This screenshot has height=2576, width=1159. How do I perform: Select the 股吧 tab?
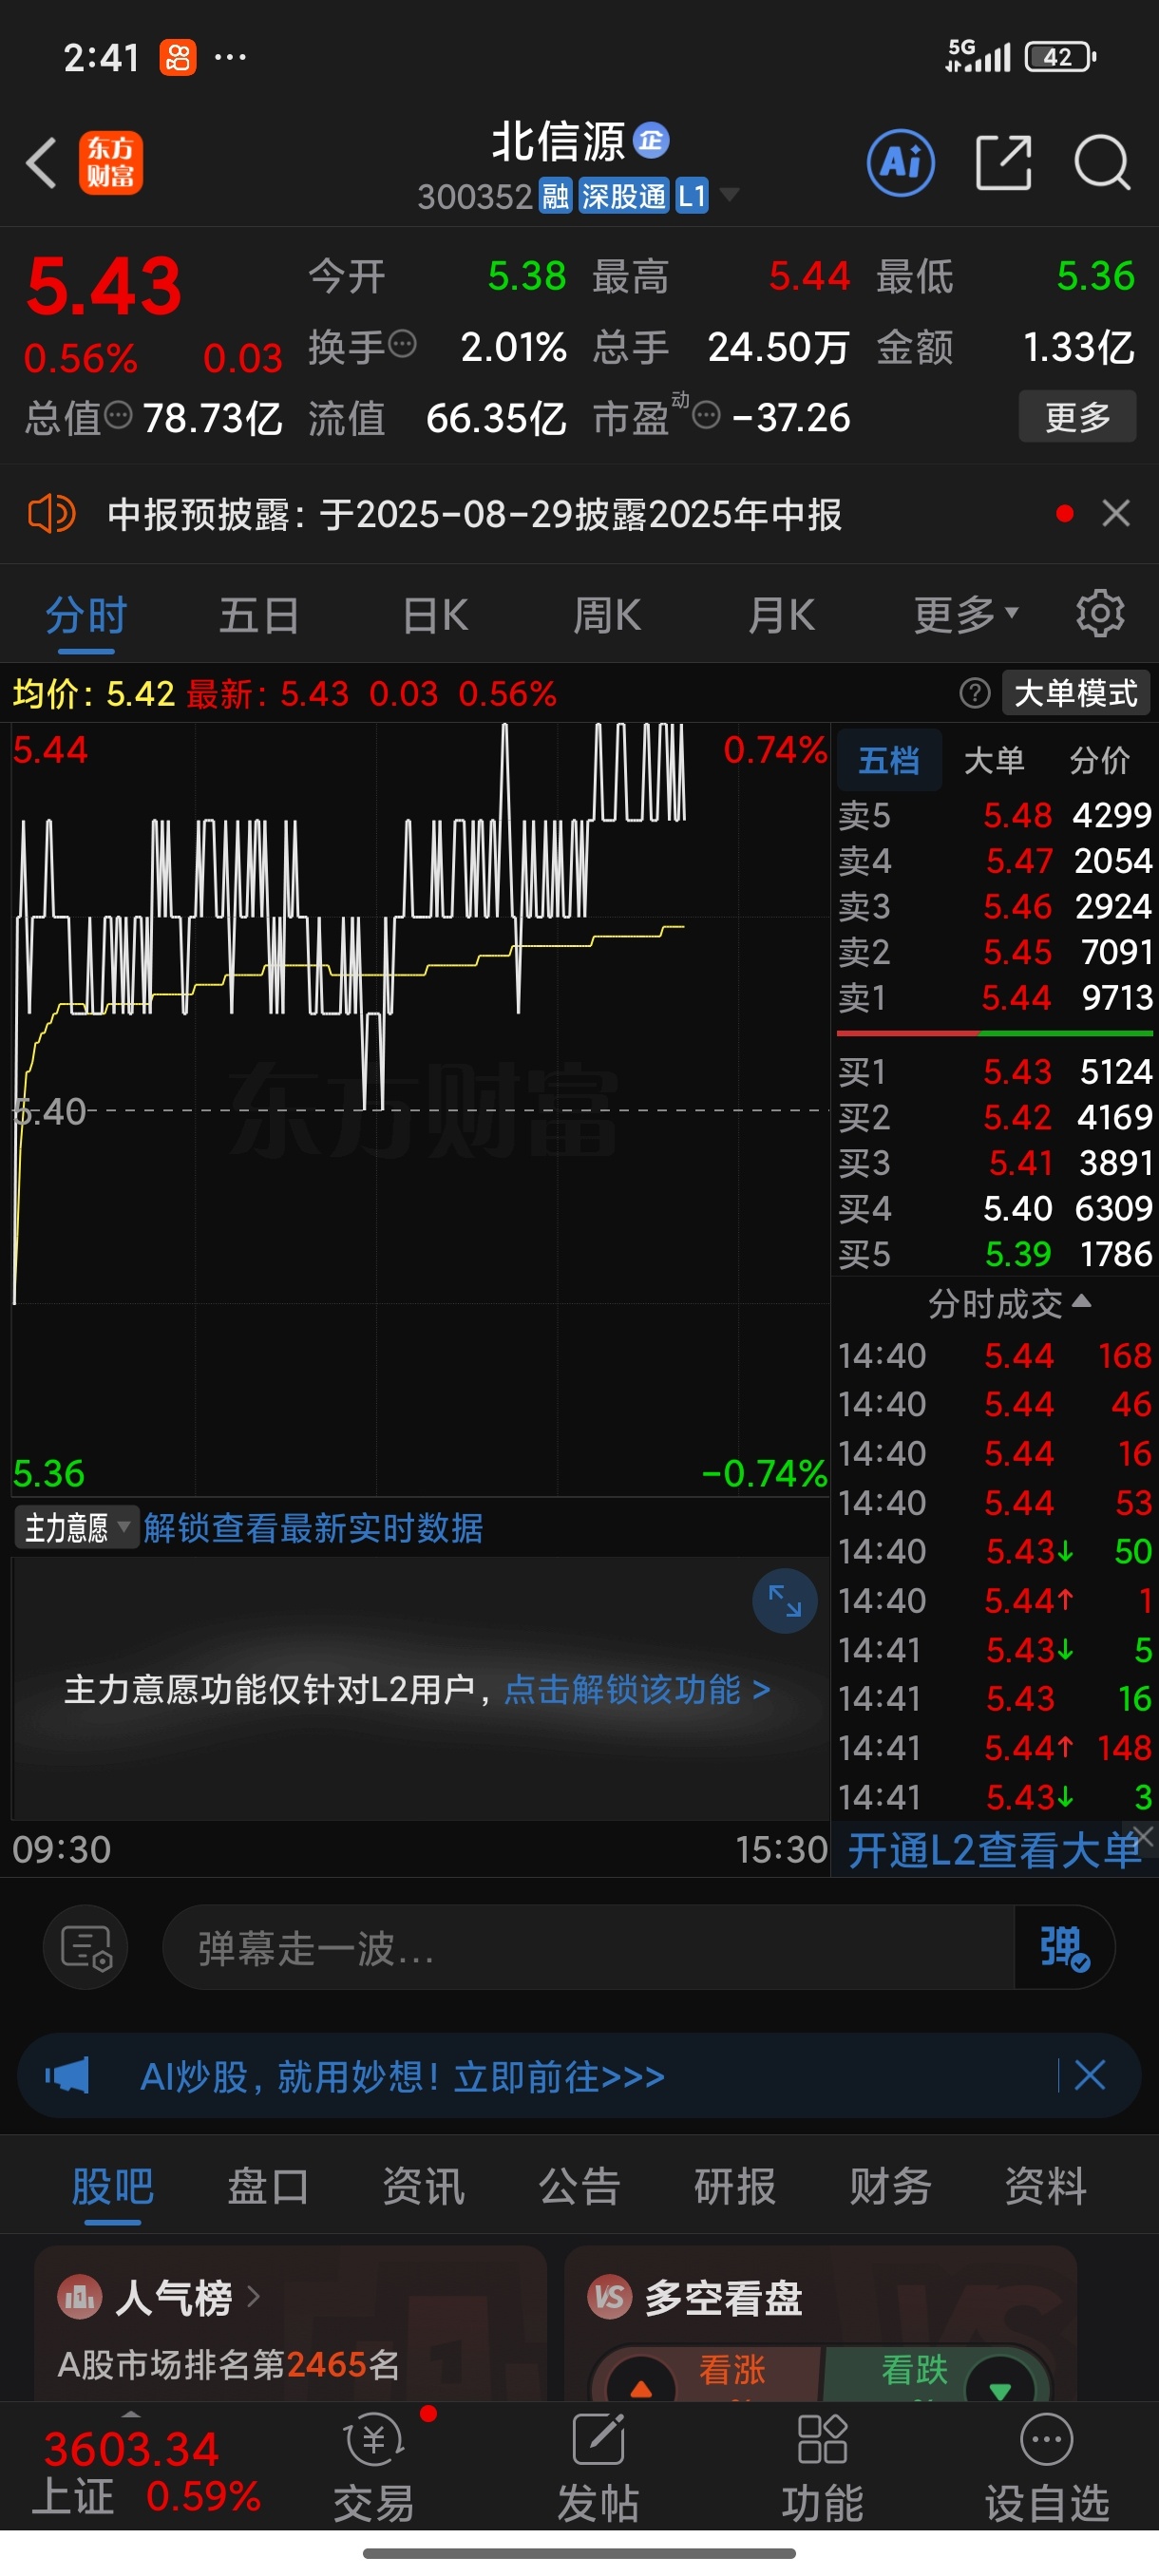pyautogui.click(x=113, y=2187)
